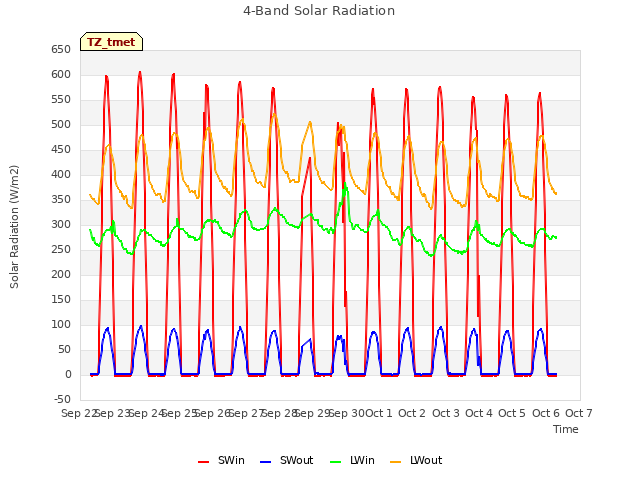The width and height of the screenshot is (640, 480).
Task: Click the Oct 2 x-axis tick label
Action: click(412, 413)
